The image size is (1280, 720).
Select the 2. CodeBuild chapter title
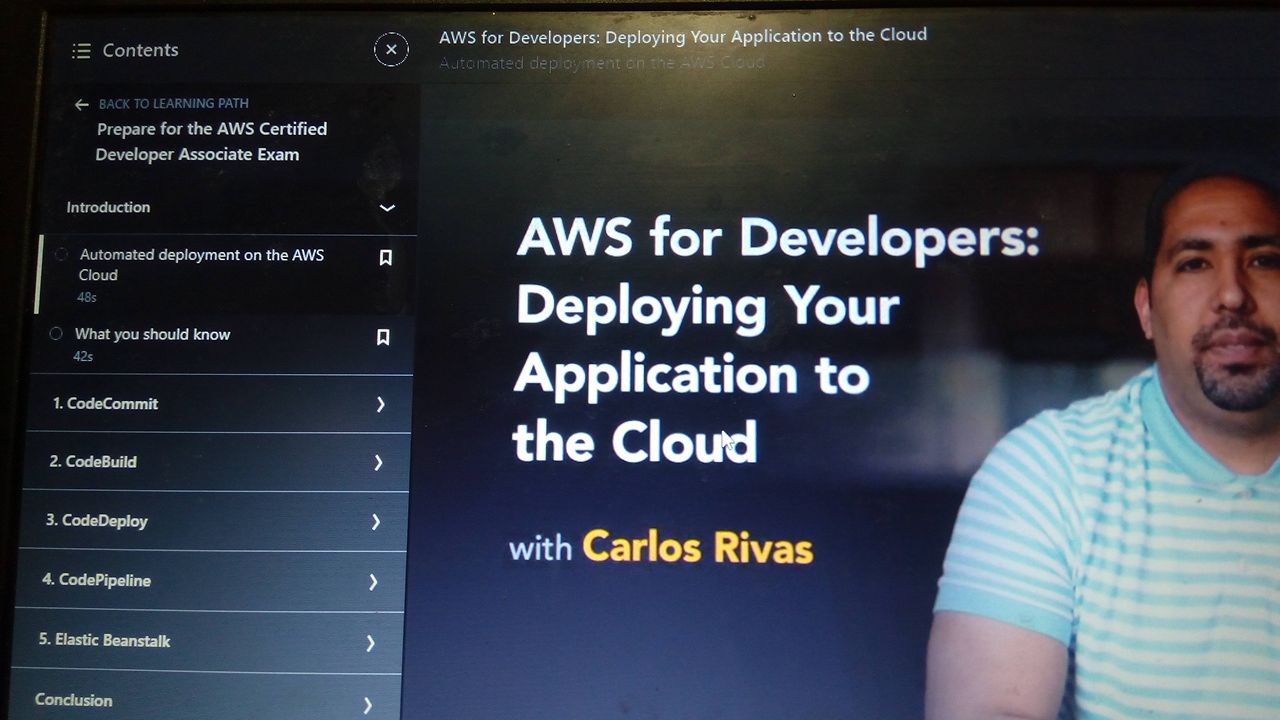click(93, 461)
